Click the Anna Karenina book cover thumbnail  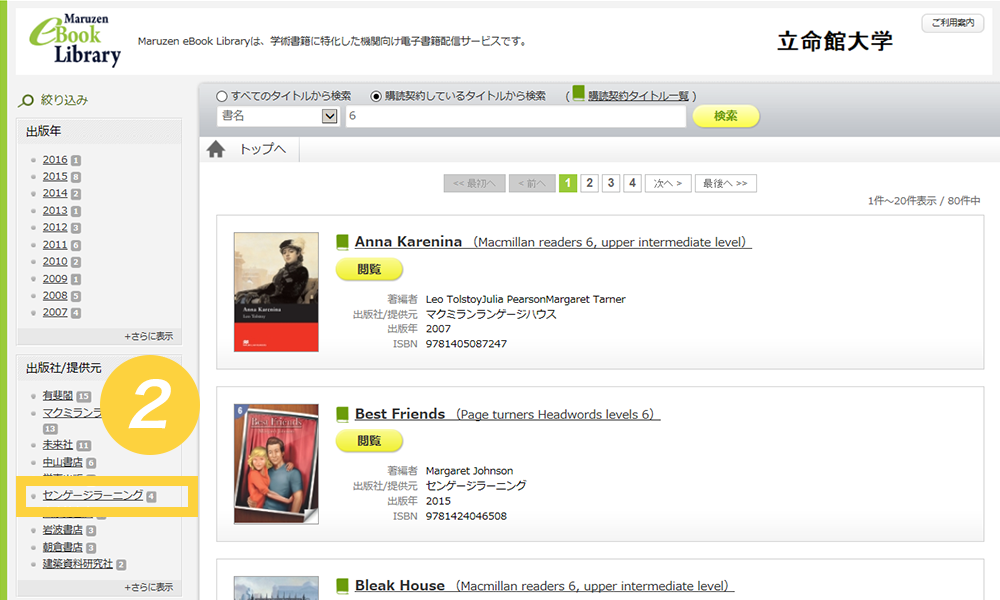[x=276, y=292]
